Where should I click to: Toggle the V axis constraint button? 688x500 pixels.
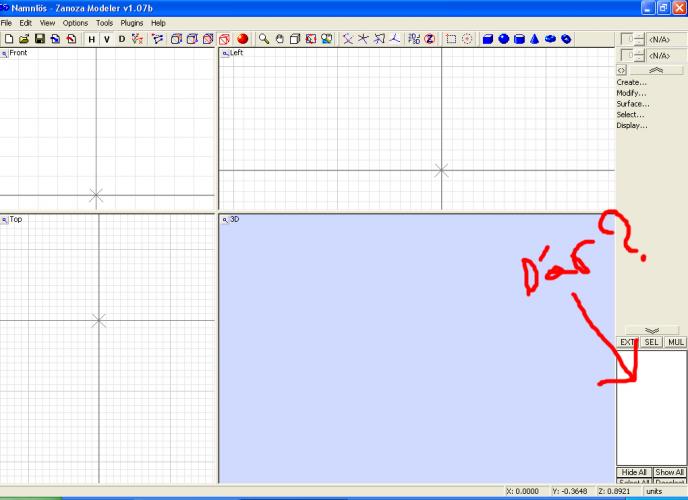tap(106, 39)
